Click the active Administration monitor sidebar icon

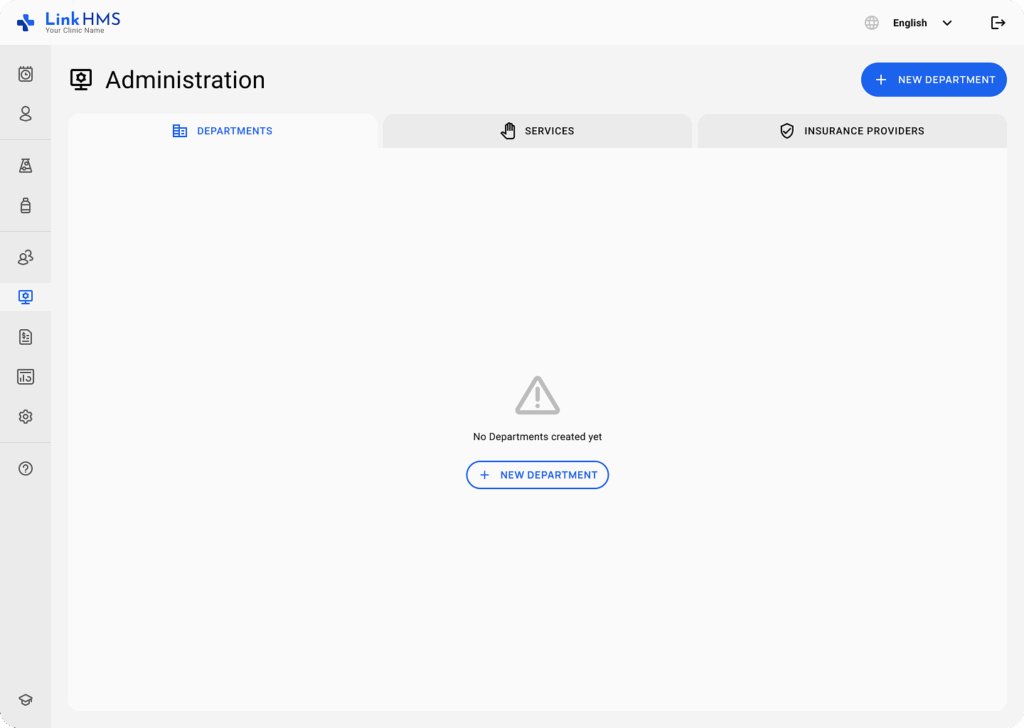click(26, 297)
